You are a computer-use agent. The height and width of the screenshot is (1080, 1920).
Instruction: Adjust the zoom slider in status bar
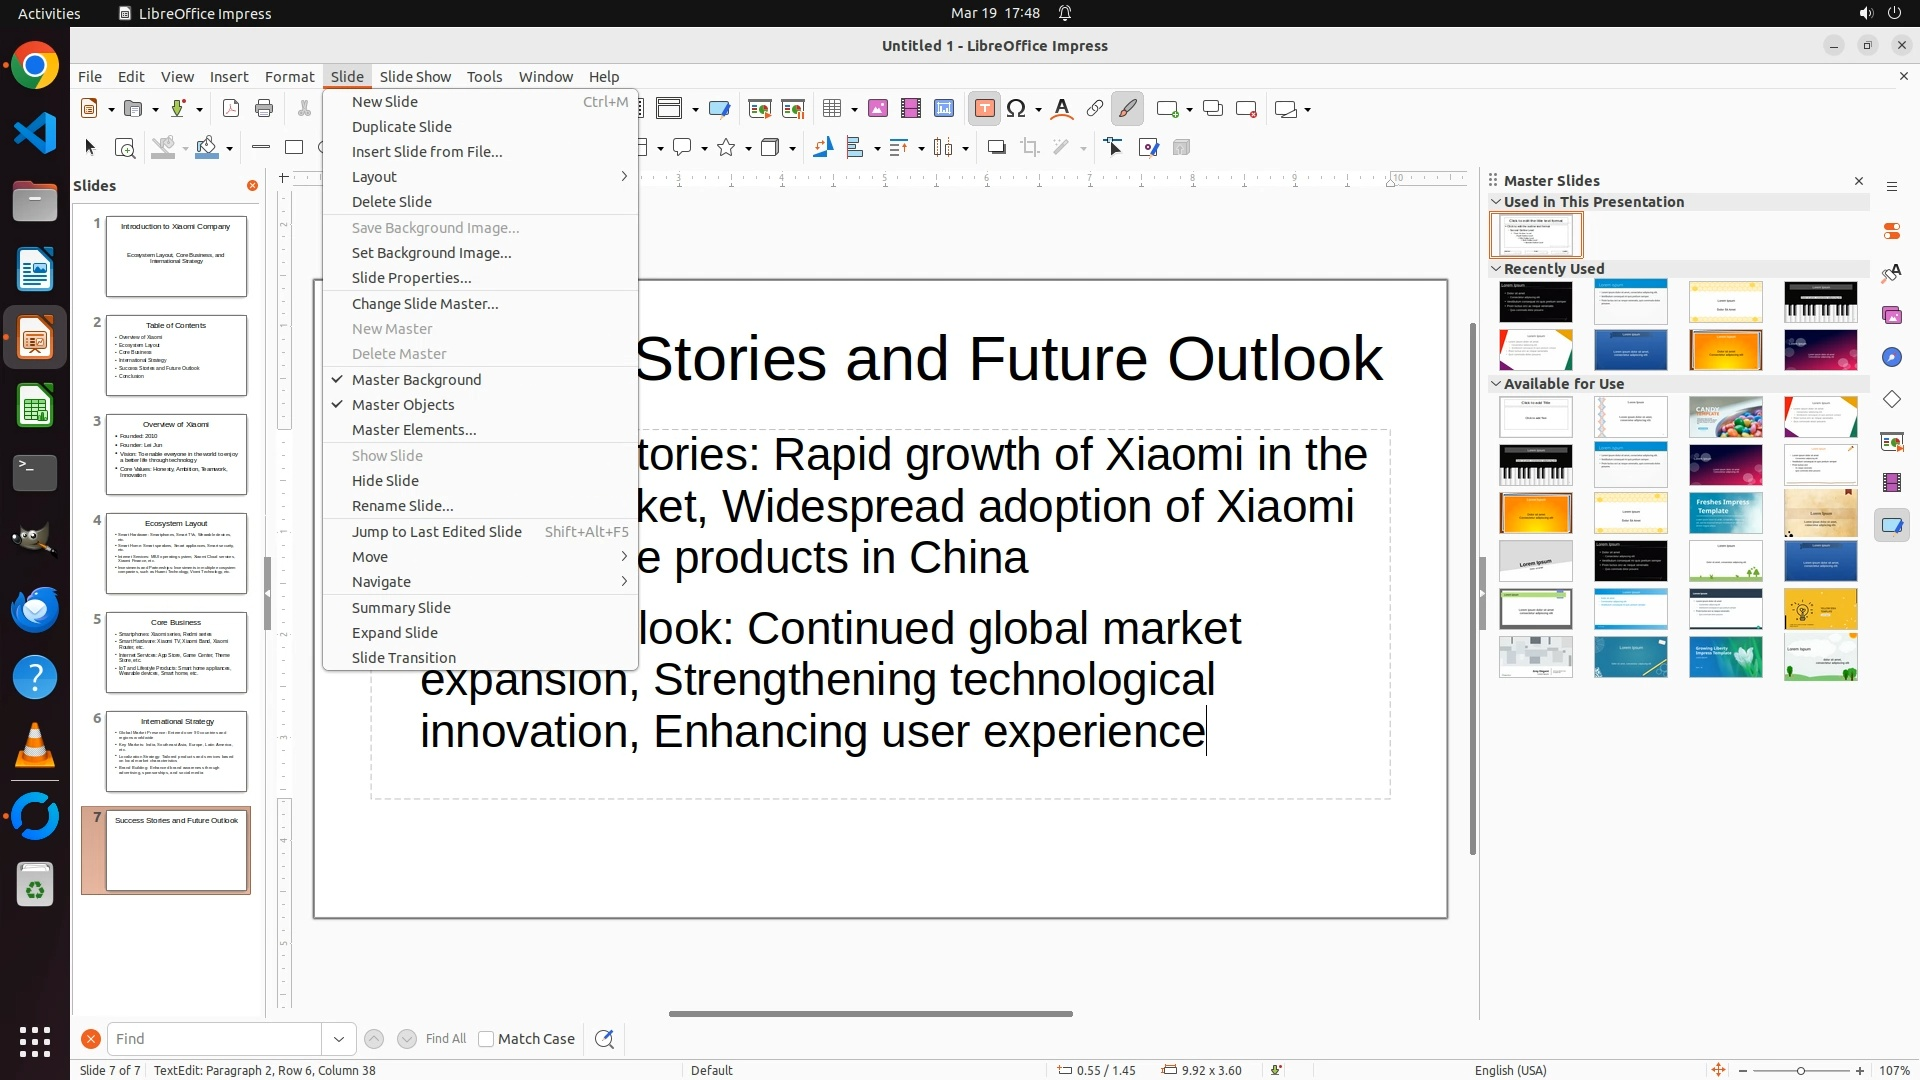point(1801,1071)
